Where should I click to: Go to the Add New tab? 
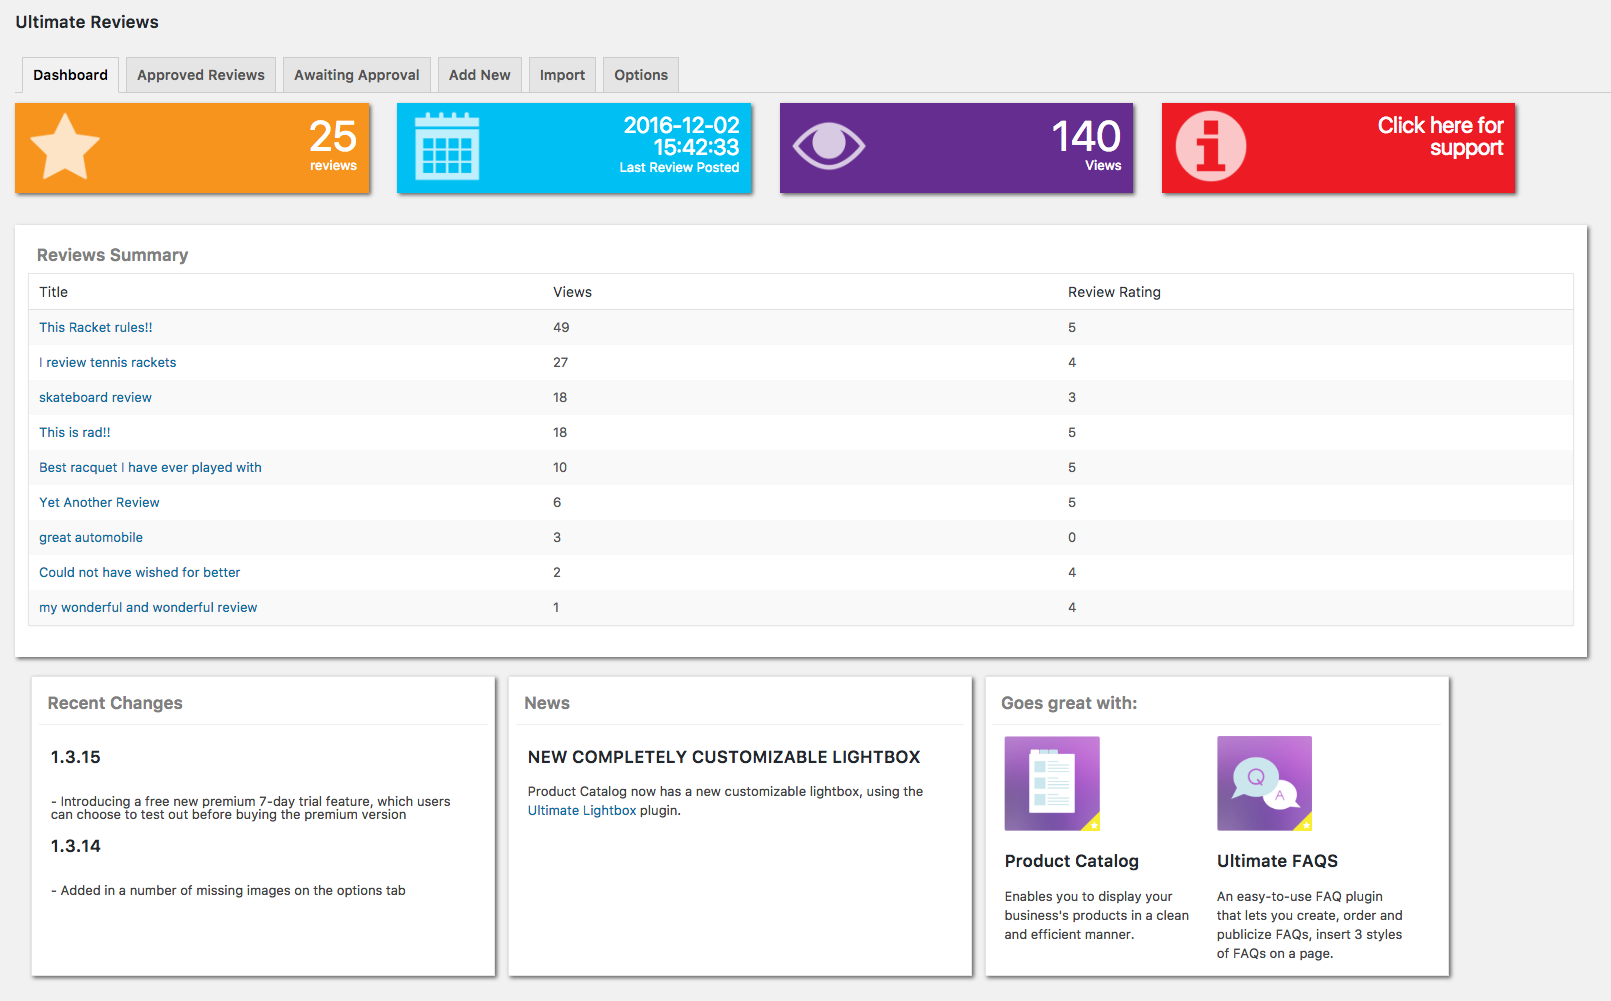480,75
